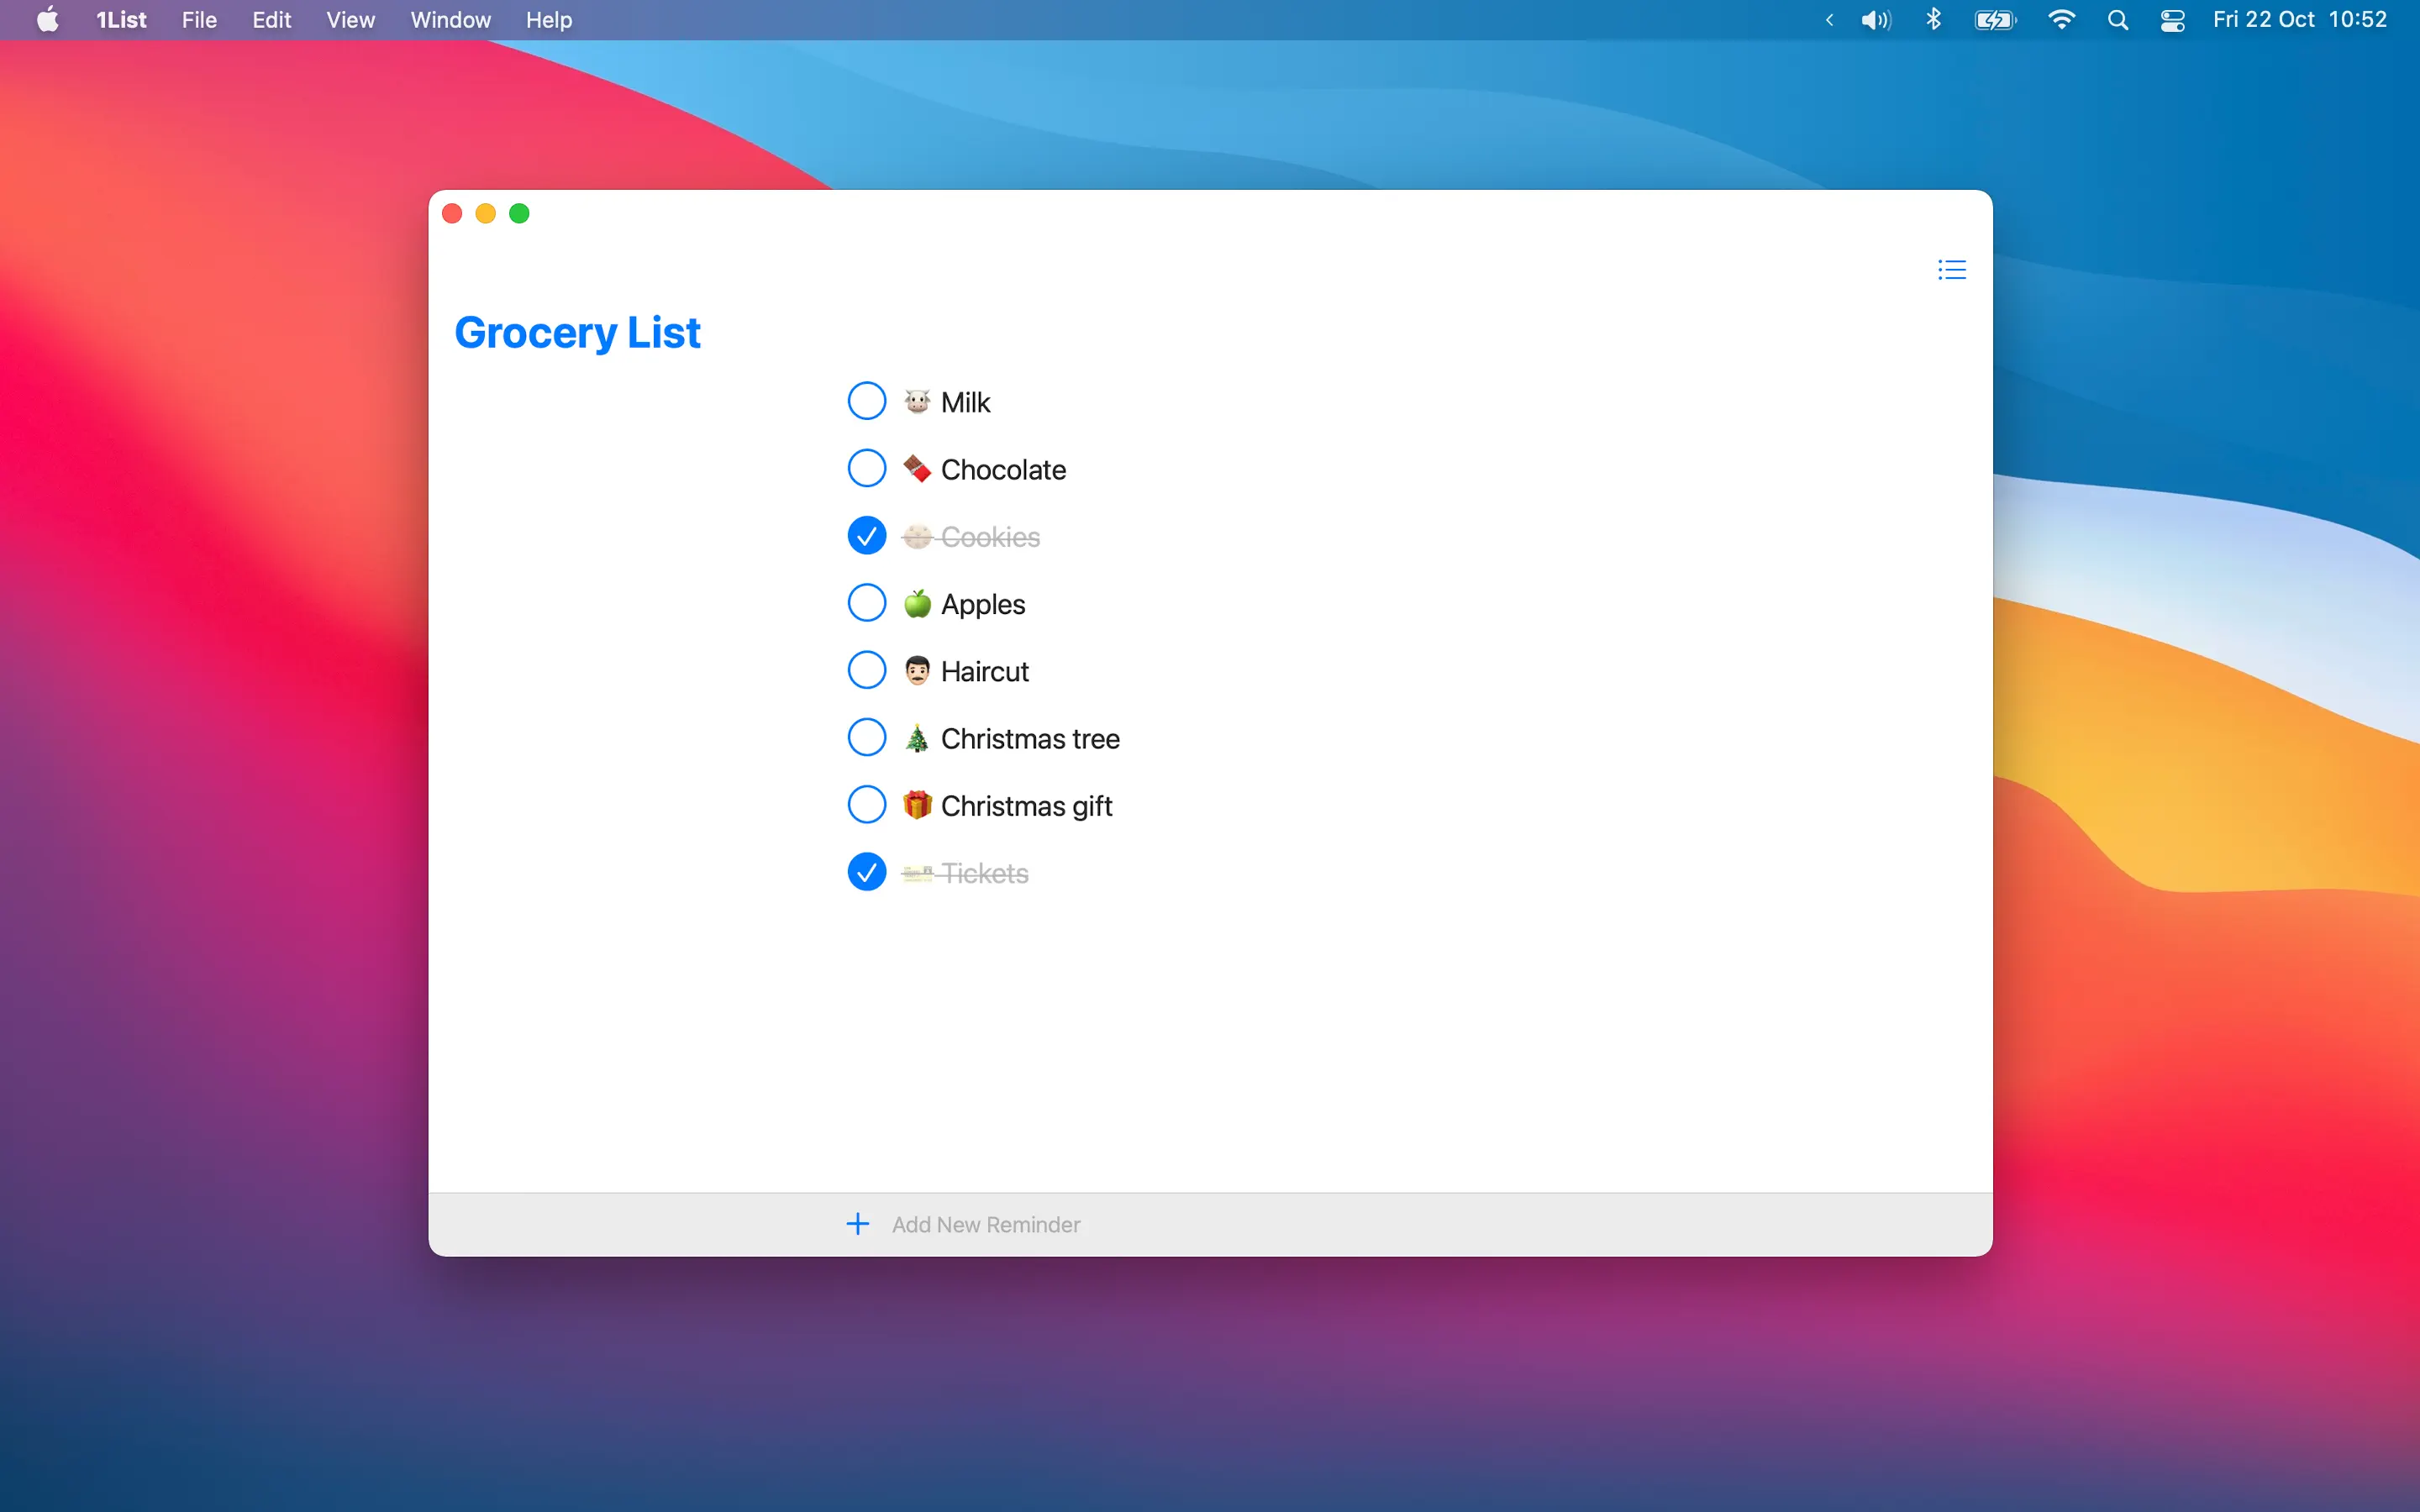Click the battery status icon

coord(1995,20)
